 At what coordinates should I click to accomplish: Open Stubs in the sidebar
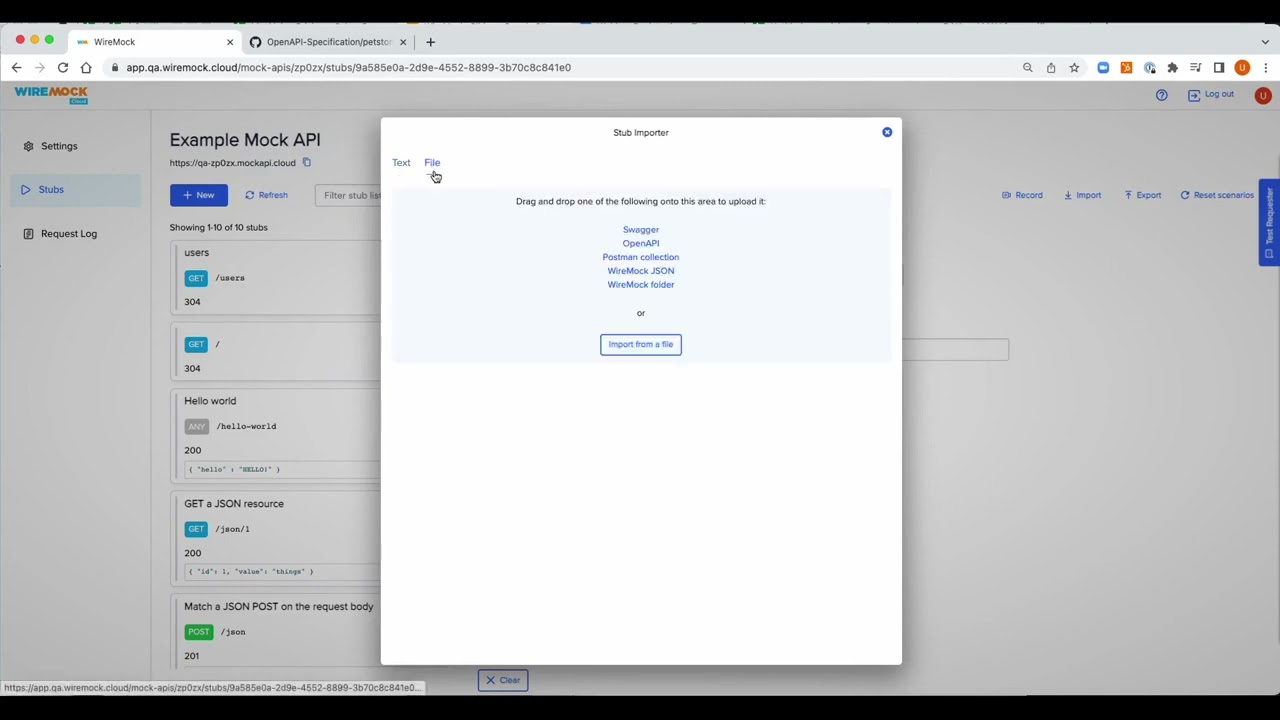coord(76,190)
